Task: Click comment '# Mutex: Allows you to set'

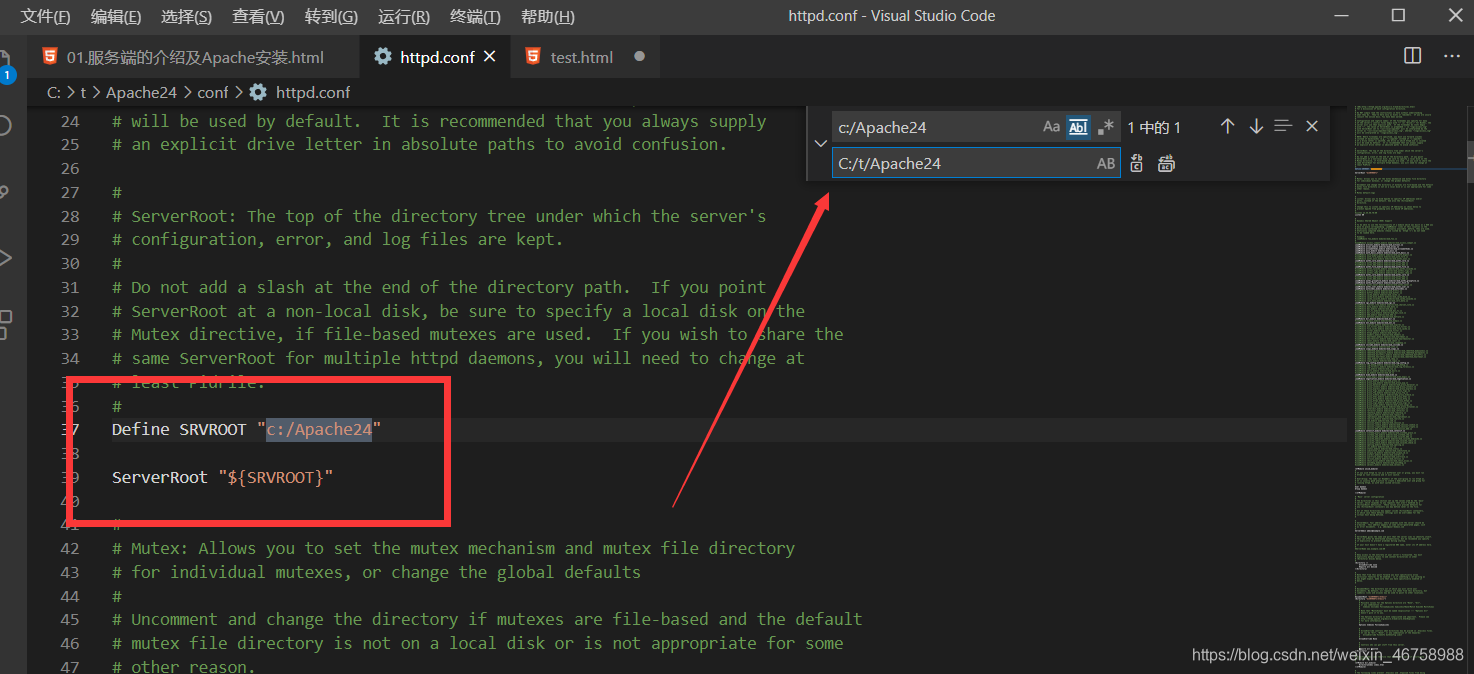Action: (453, 548)
